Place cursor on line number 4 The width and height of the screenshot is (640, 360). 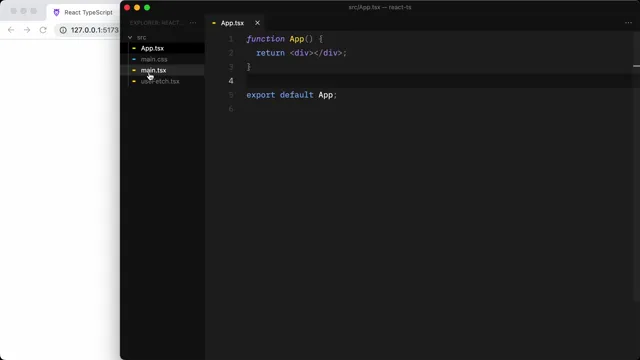point(231,81)
